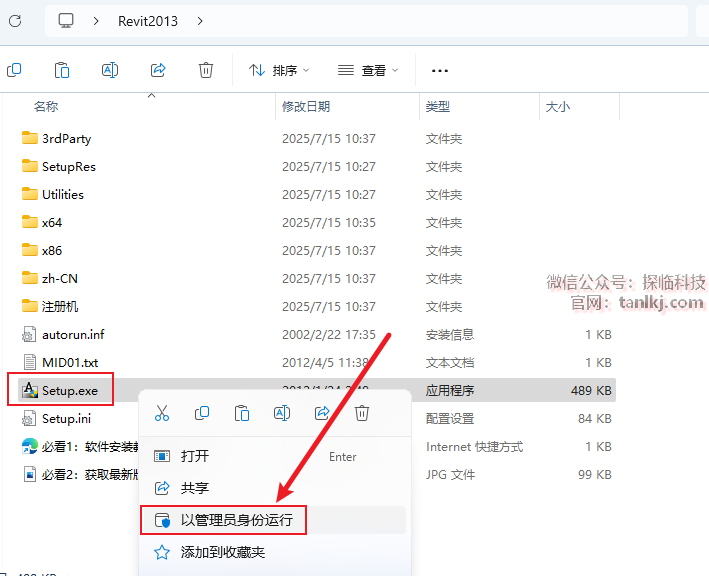Click Copy icon in context menu
709x576 pixels.
[202, 413]
